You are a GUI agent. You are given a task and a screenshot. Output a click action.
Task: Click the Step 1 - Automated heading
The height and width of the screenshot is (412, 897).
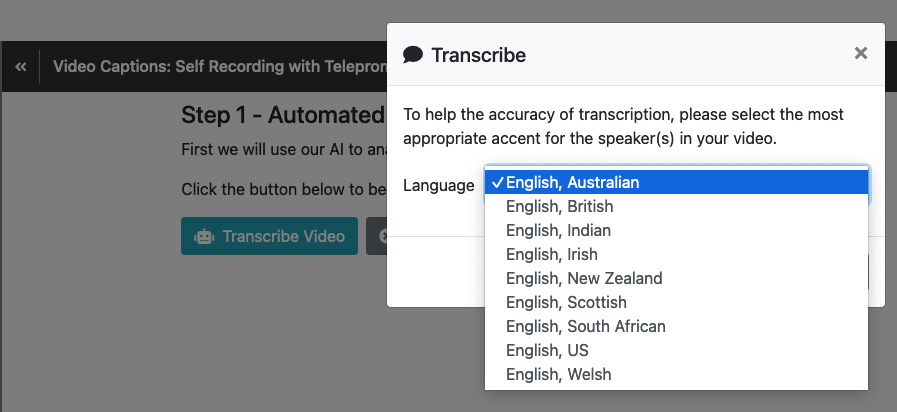(x=283, y=115)
